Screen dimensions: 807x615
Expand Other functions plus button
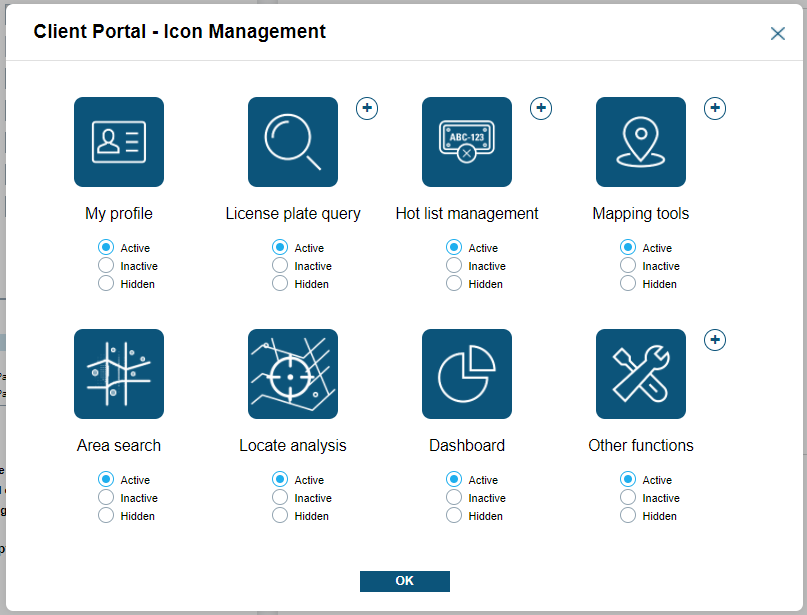tap(715, 340)
